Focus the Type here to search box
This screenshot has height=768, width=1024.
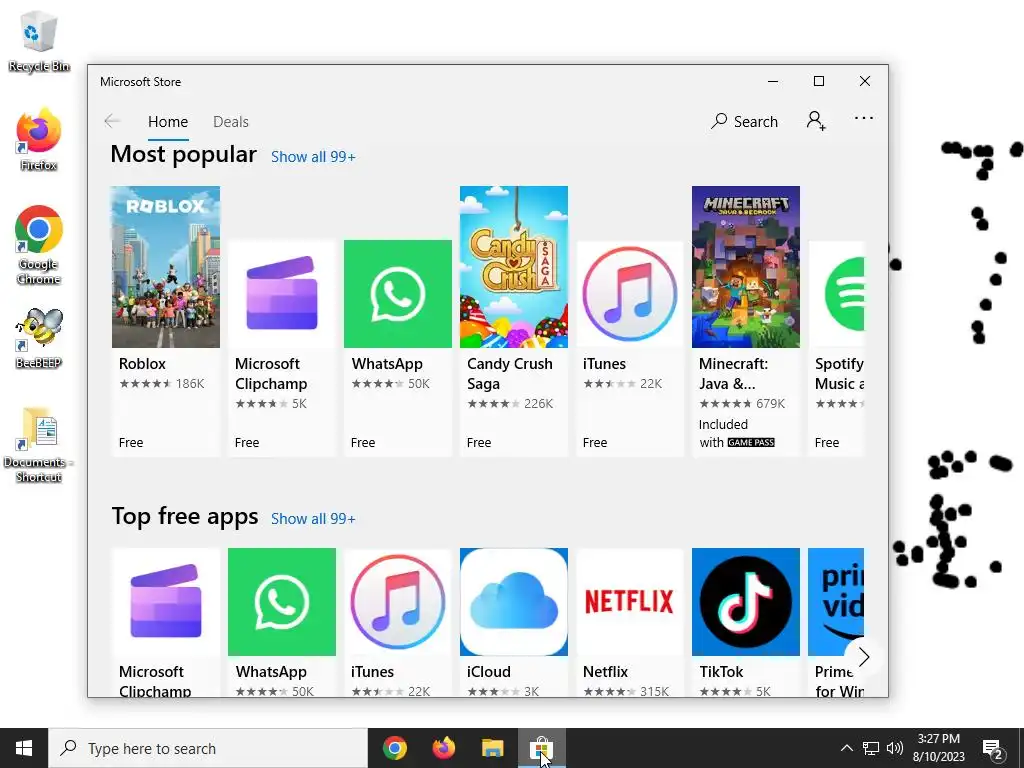pyautogui.click(x=208, y=748)
